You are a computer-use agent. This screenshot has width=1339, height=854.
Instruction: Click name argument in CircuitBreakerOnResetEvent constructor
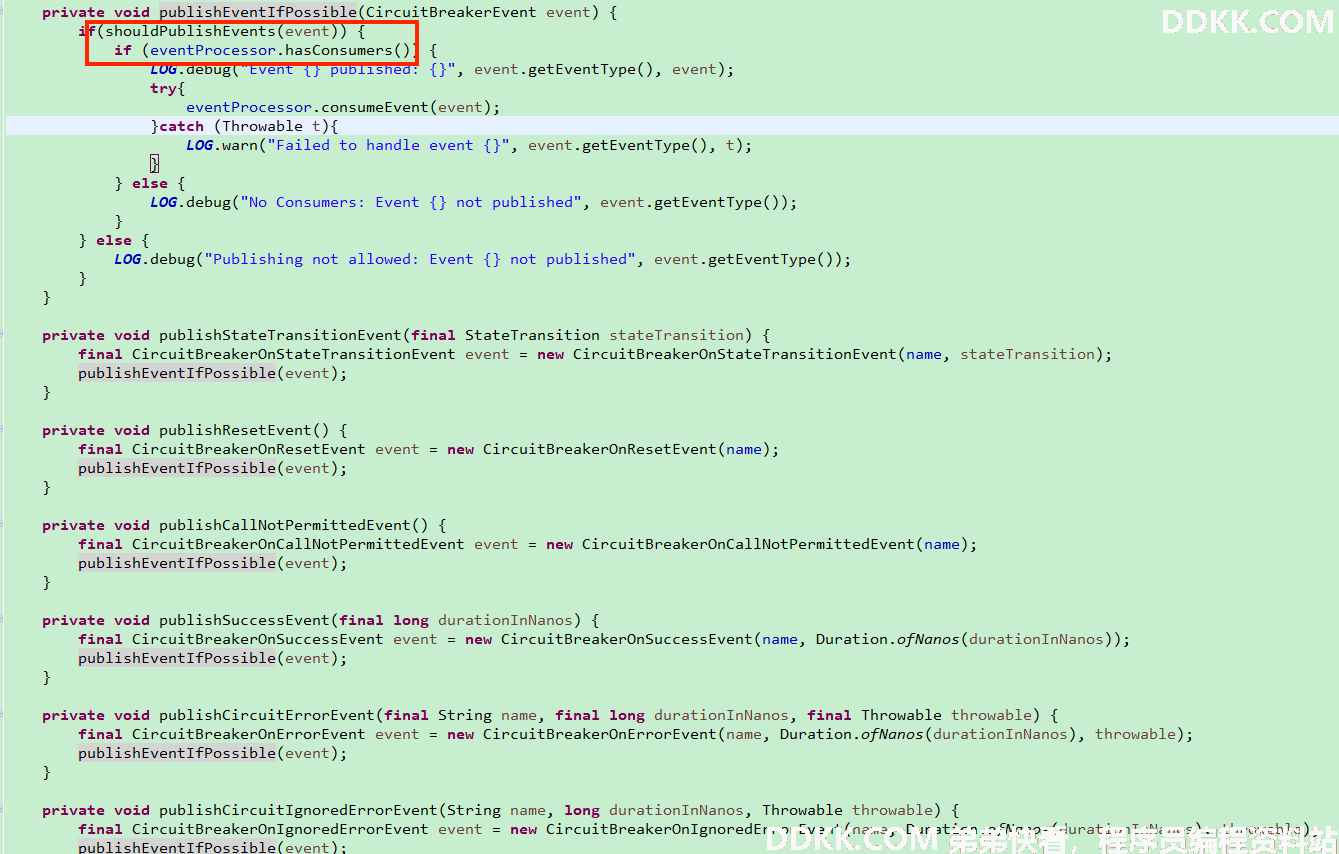pyautogui.click(x=744, y=449)
